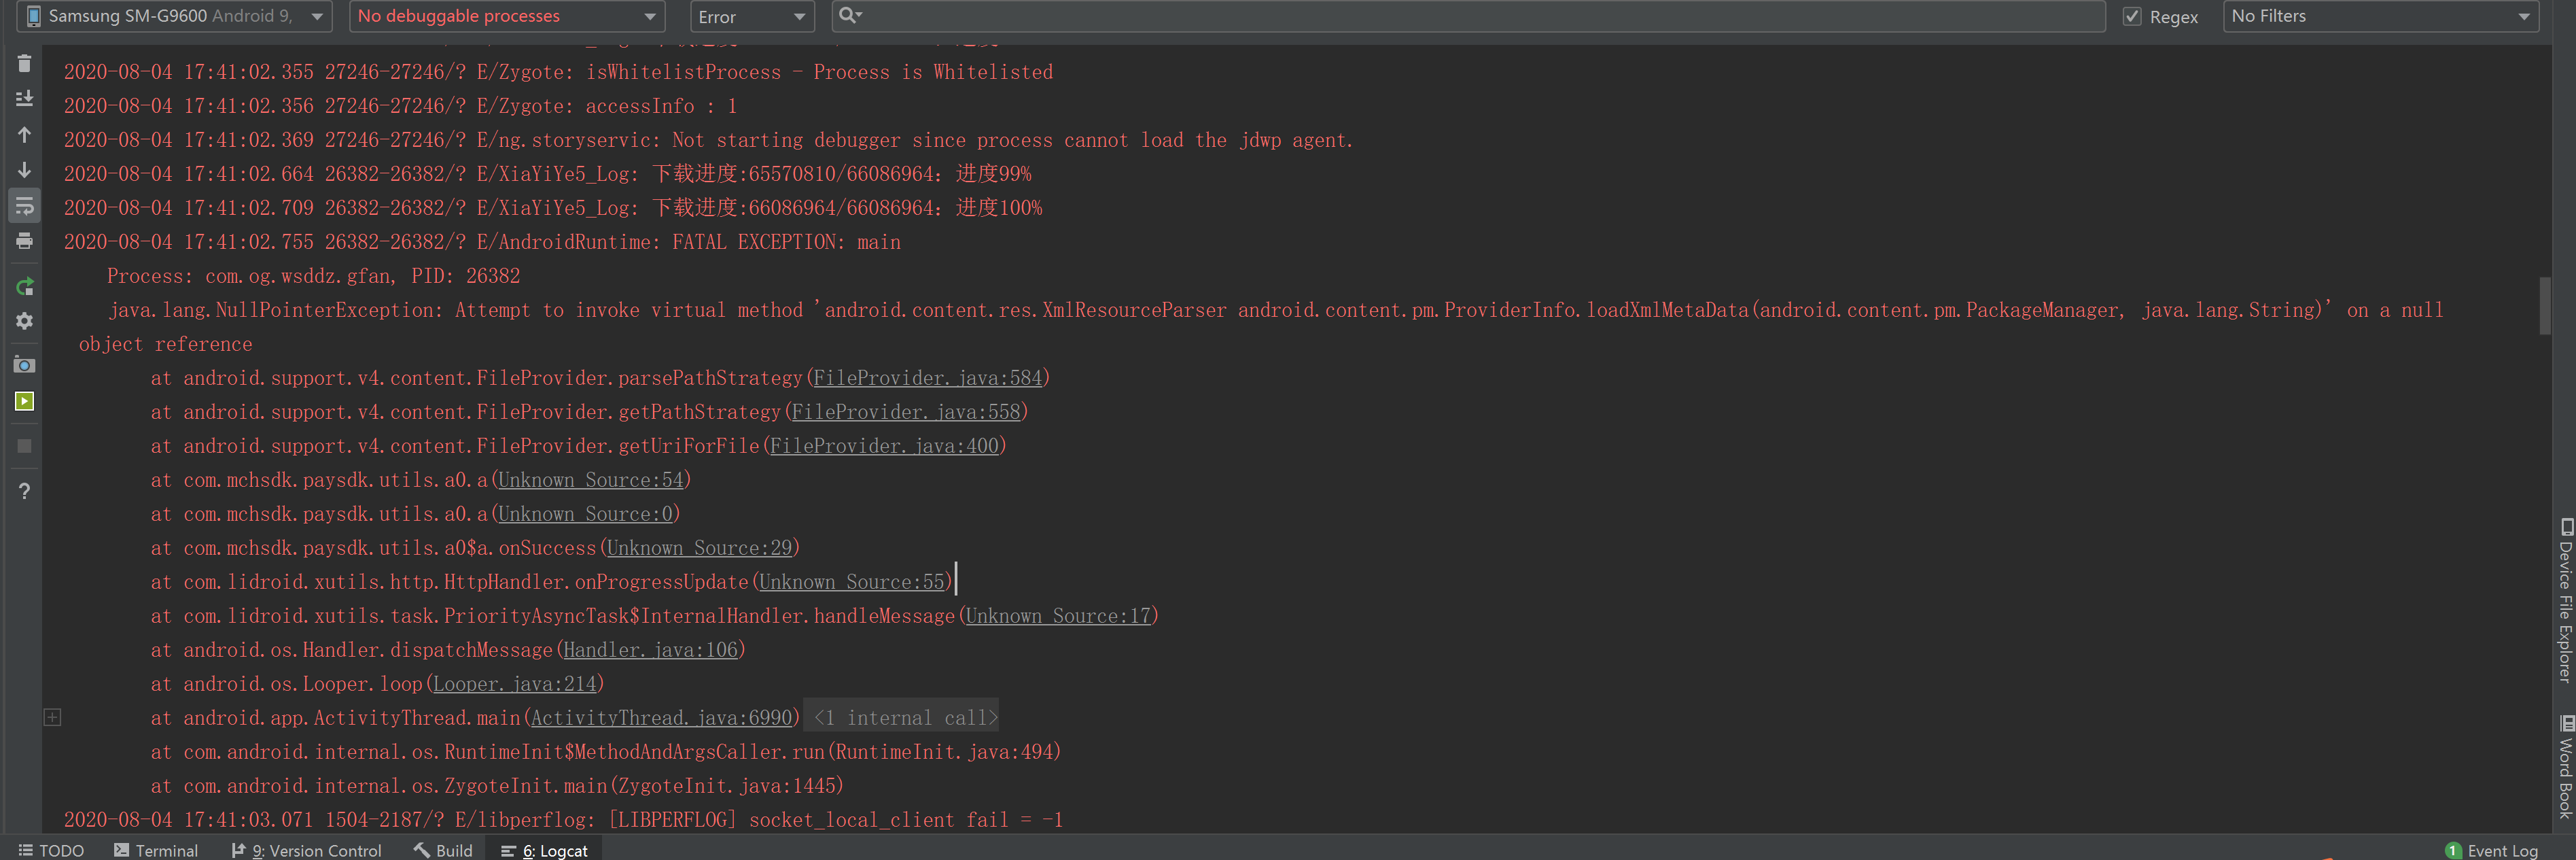Click inside the logcat search field
Screen dimensions: 2576x860
(1400, 16)
